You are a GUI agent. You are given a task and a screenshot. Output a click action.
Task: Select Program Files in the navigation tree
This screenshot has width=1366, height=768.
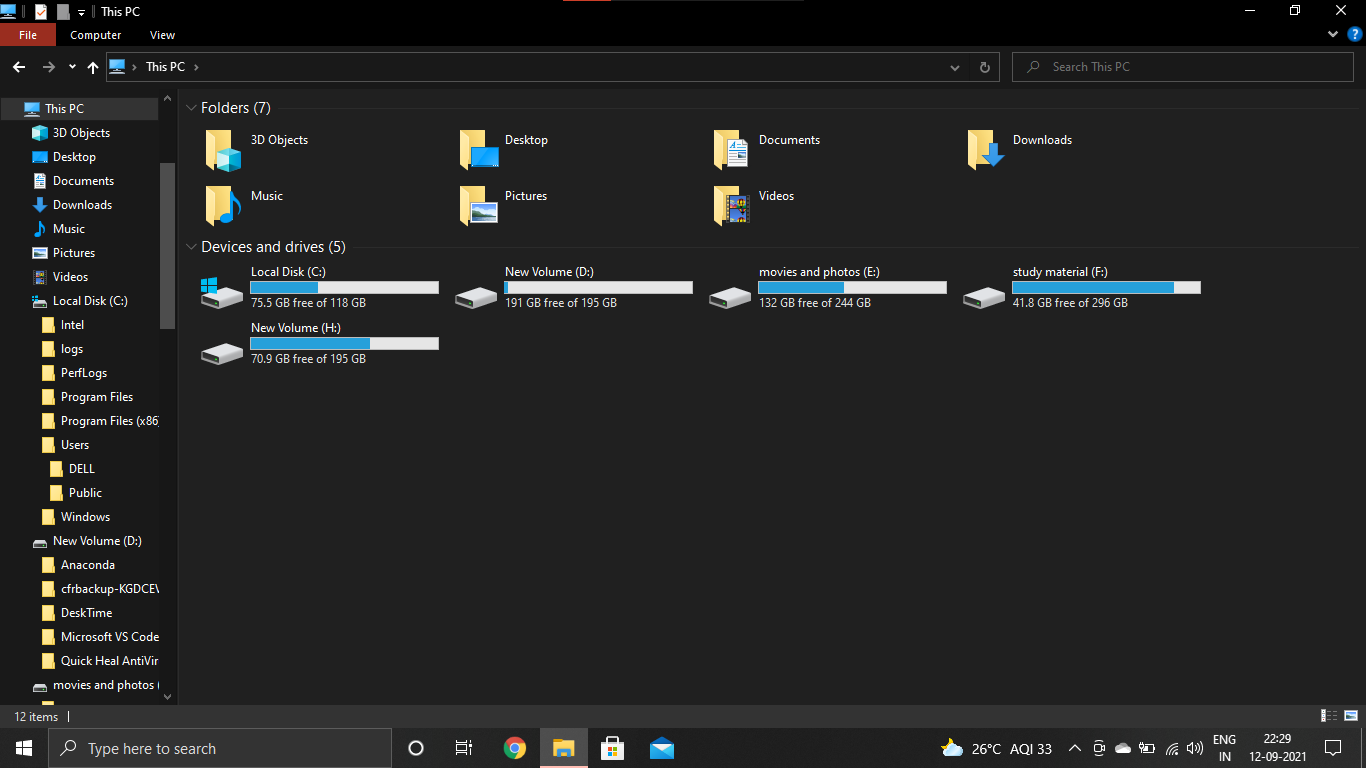[x=96, y=397]
